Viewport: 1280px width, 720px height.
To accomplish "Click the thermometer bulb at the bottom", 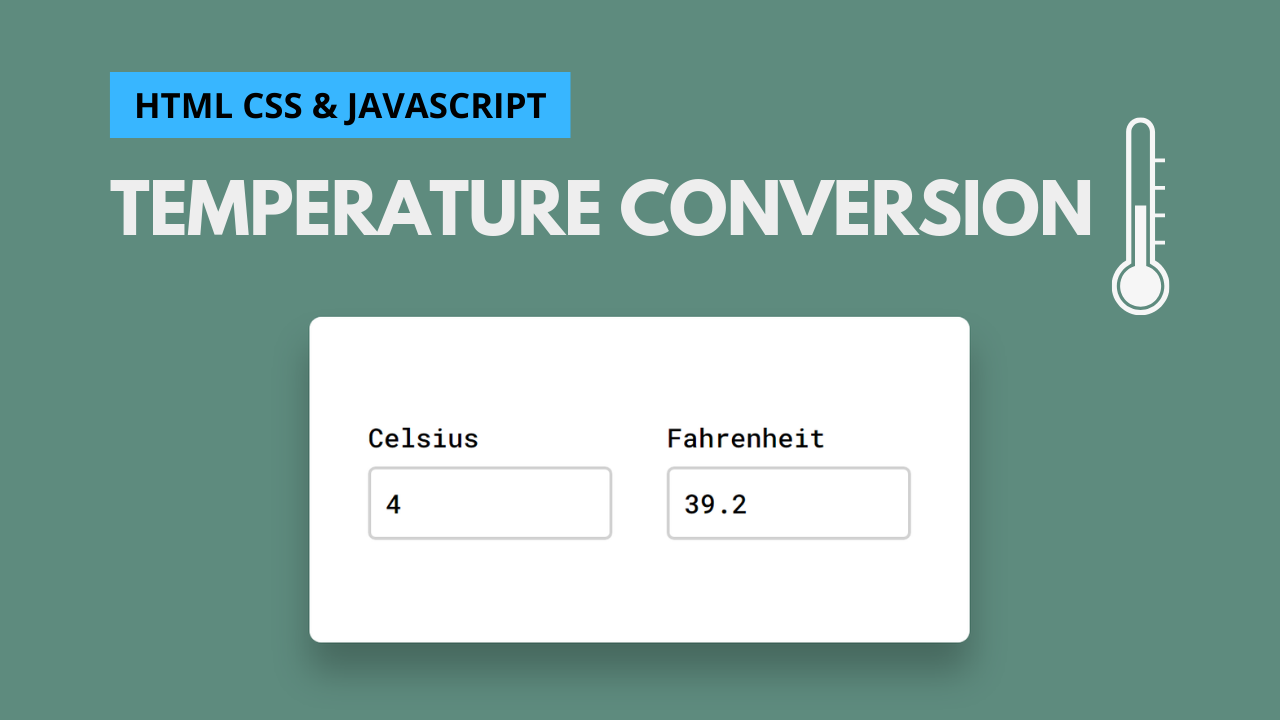I will pyautogui.click(x=1140, y=287).
